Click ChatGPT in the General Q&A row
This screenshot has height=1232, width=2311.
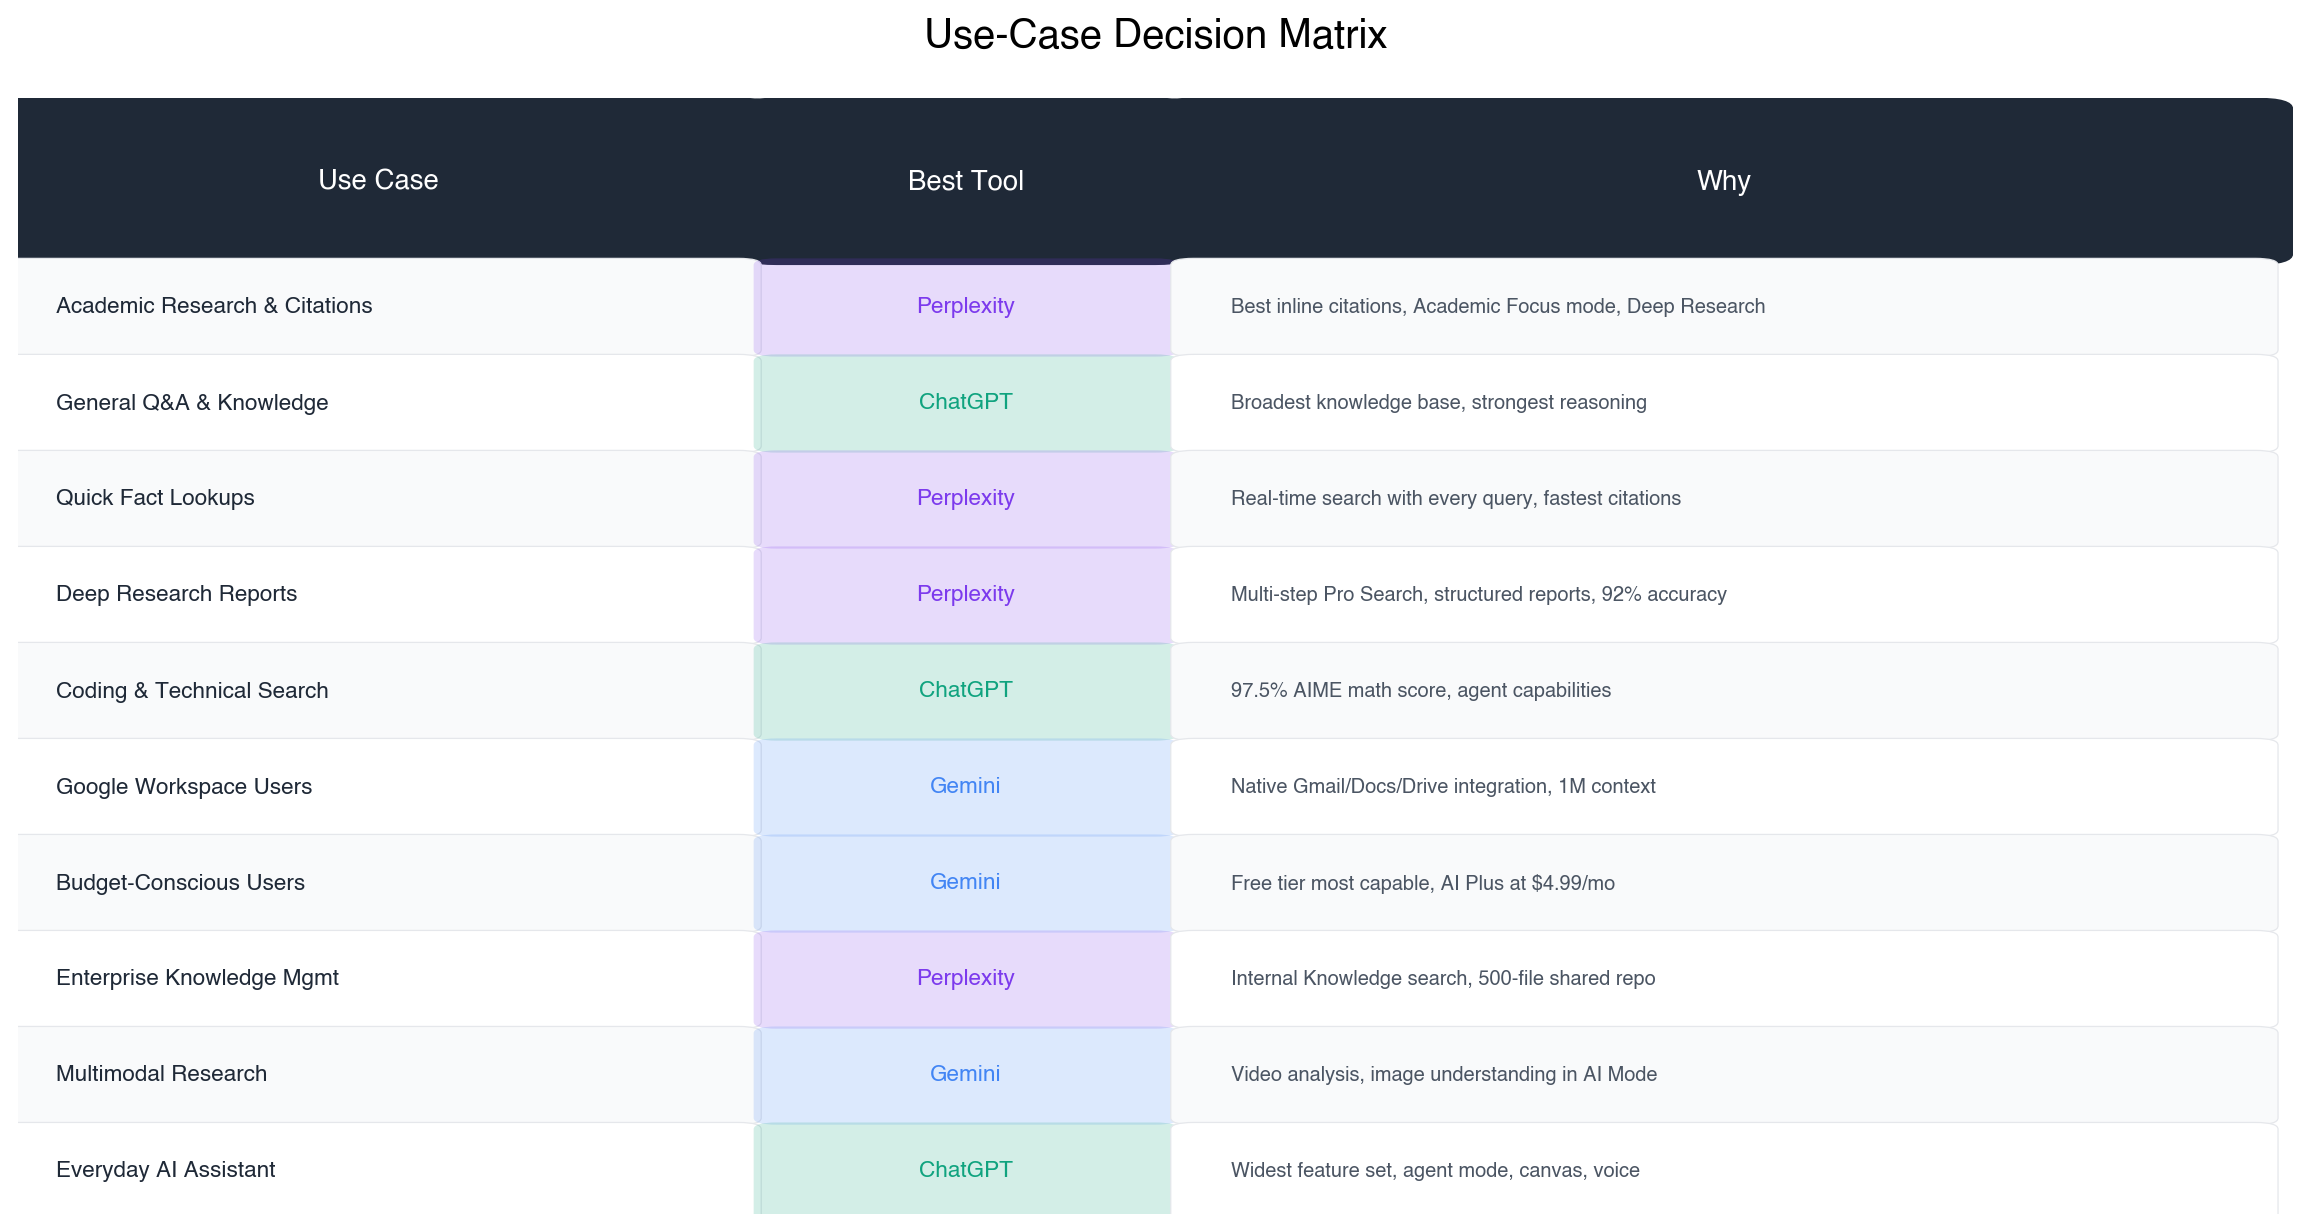(965, 402)
